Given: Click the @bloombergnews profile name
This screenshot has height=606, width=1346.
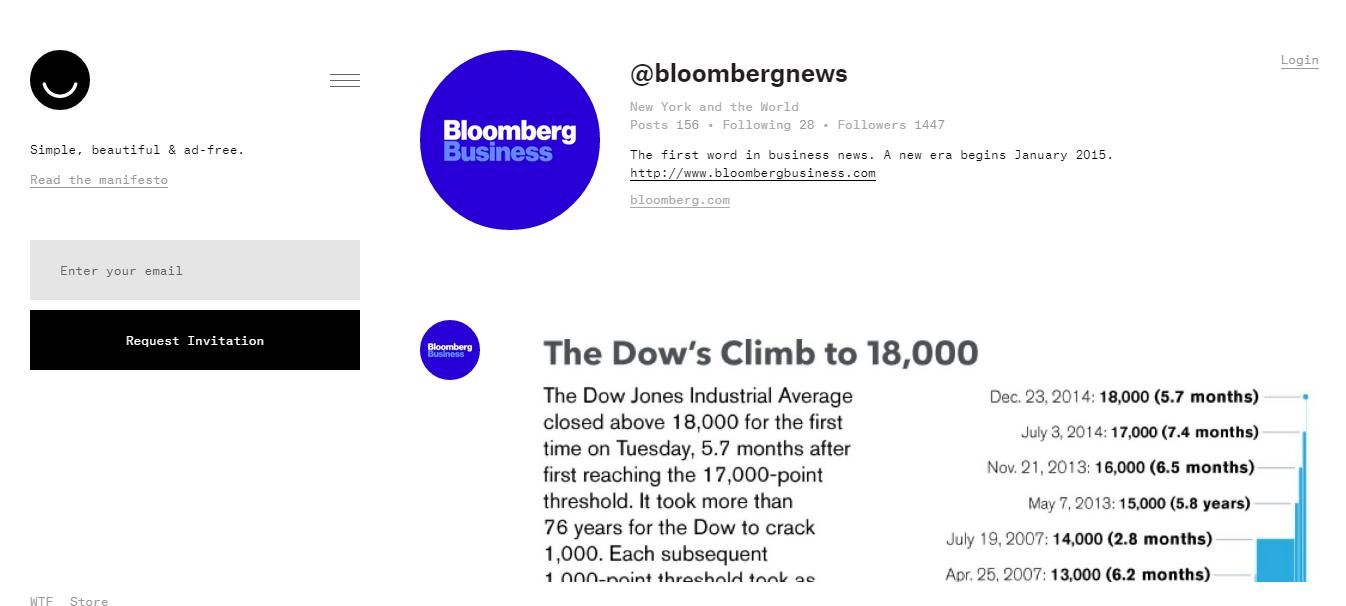Looking at the screenshot, I should [739, 74].
